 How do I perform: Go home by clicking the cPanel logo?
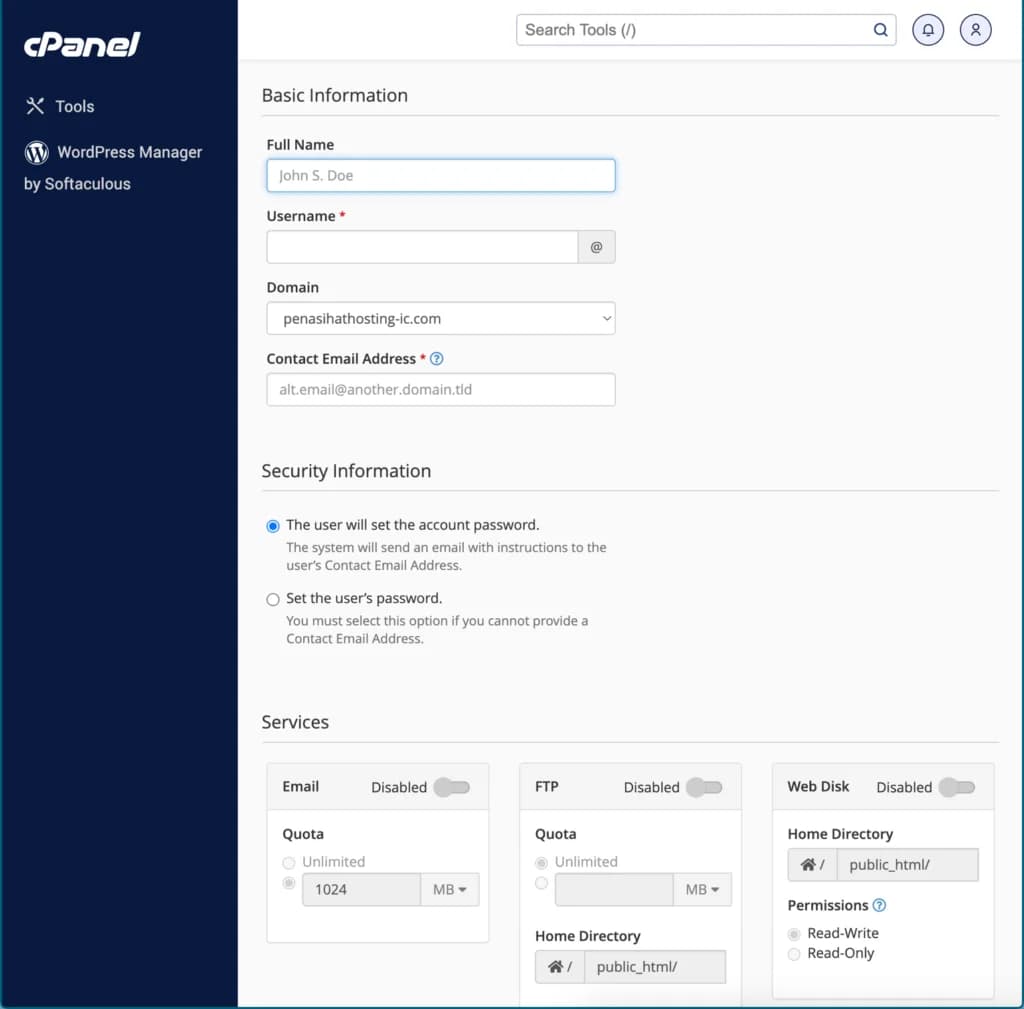click(x=82, y=45)
